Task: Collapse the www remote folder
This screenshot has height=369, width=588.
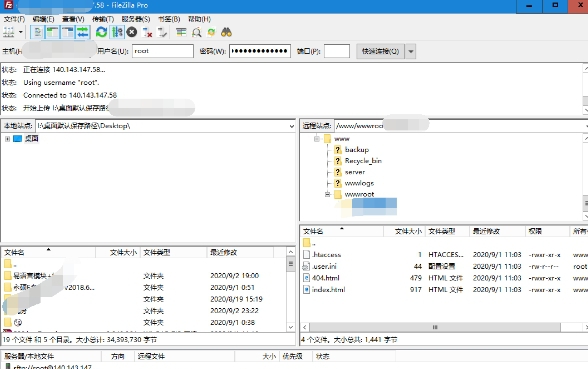Action: coord(316,139)
